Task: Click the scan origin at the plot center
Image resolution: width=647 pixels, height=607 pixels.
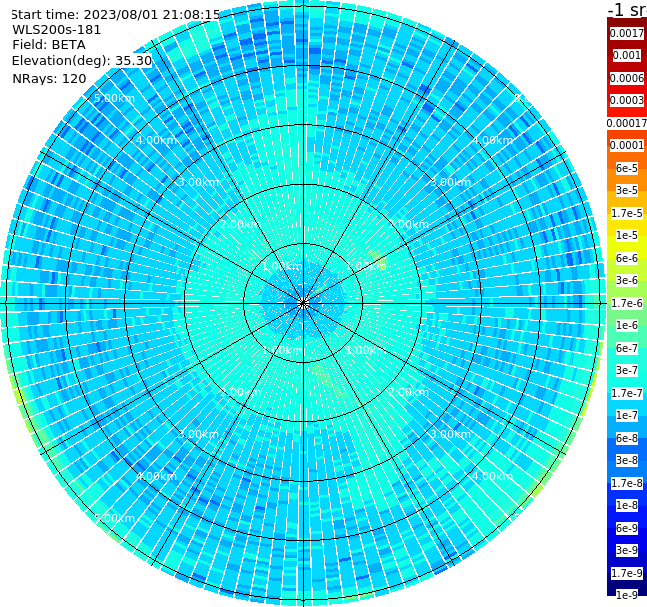Action: tap(303, 303)
